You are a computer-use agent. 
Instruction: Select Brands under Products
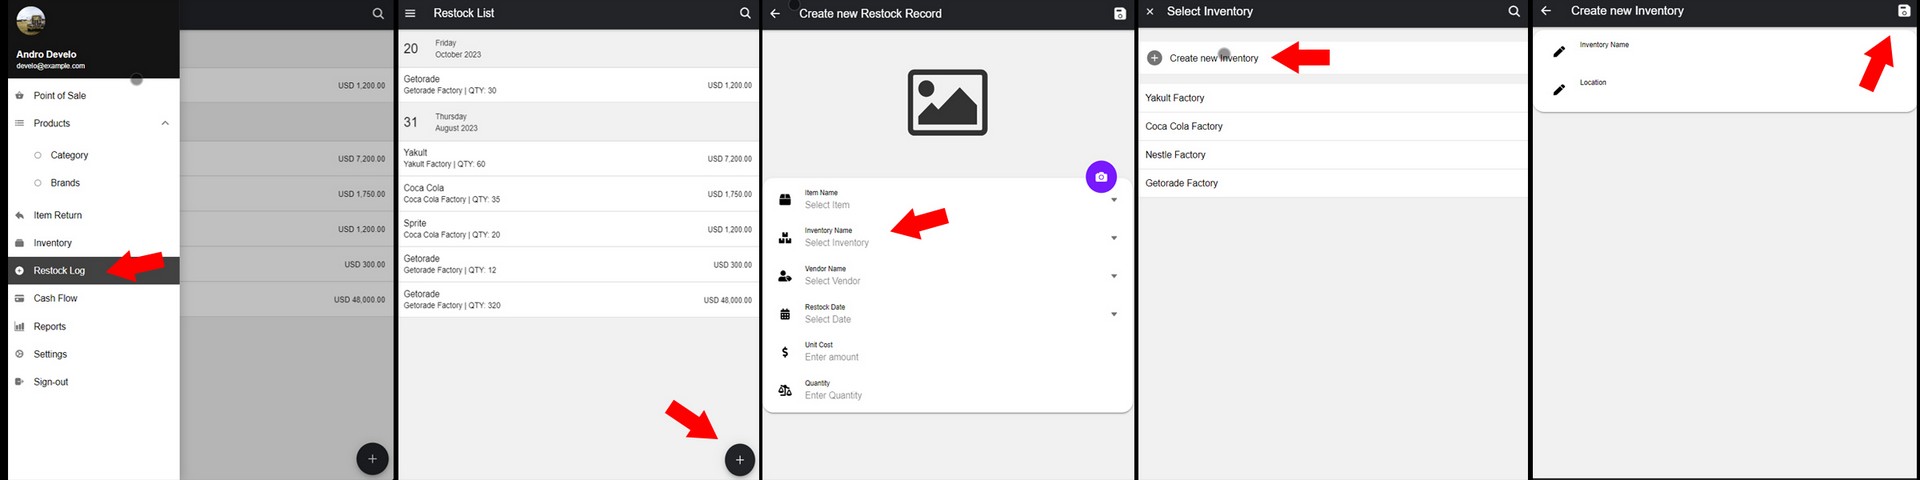(x=65, y=183)
